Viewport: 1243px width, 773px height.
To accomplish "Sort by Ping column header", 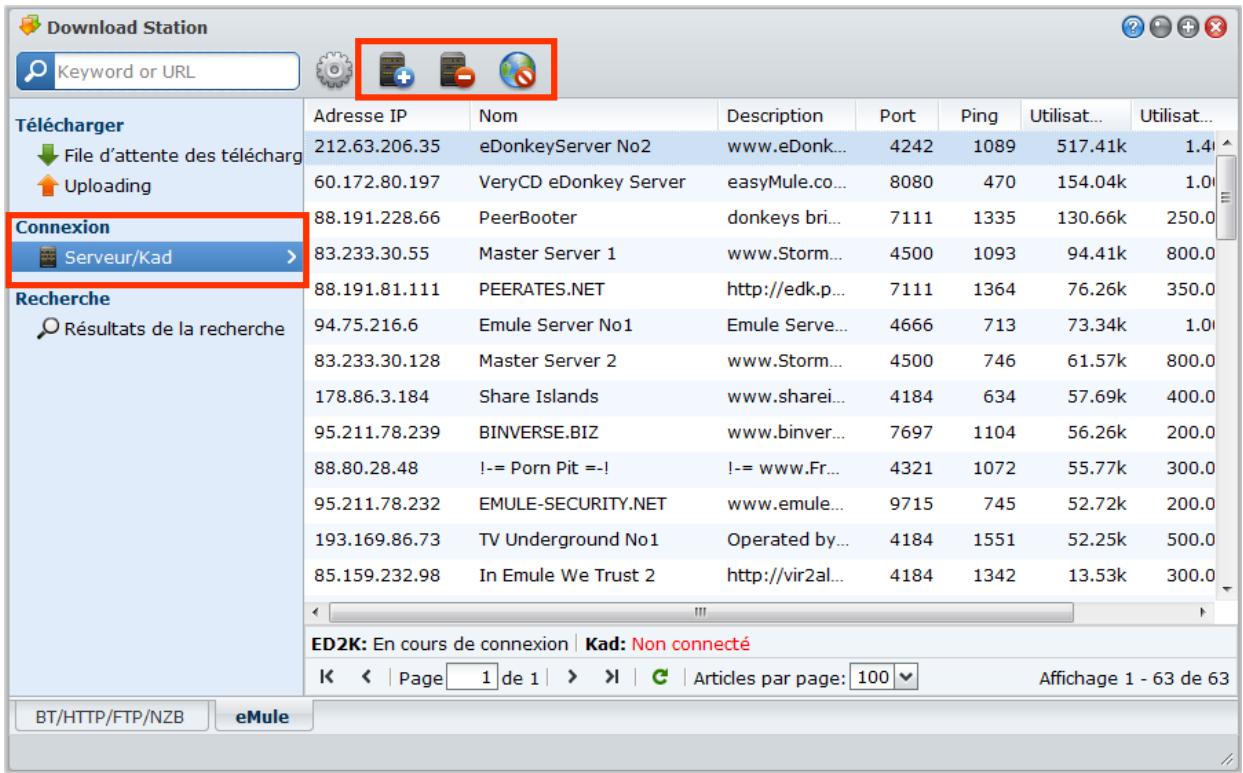I will (x=981, y=115).
